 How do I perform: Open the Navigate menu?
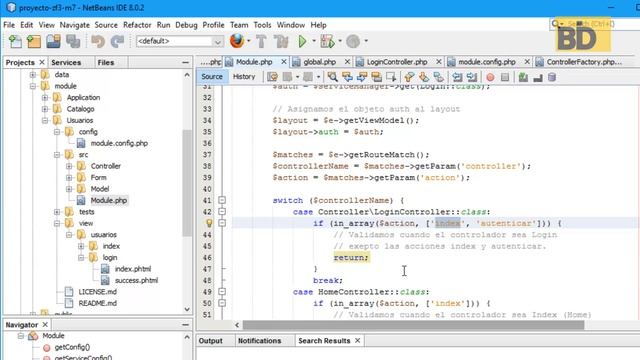point(75,25)
